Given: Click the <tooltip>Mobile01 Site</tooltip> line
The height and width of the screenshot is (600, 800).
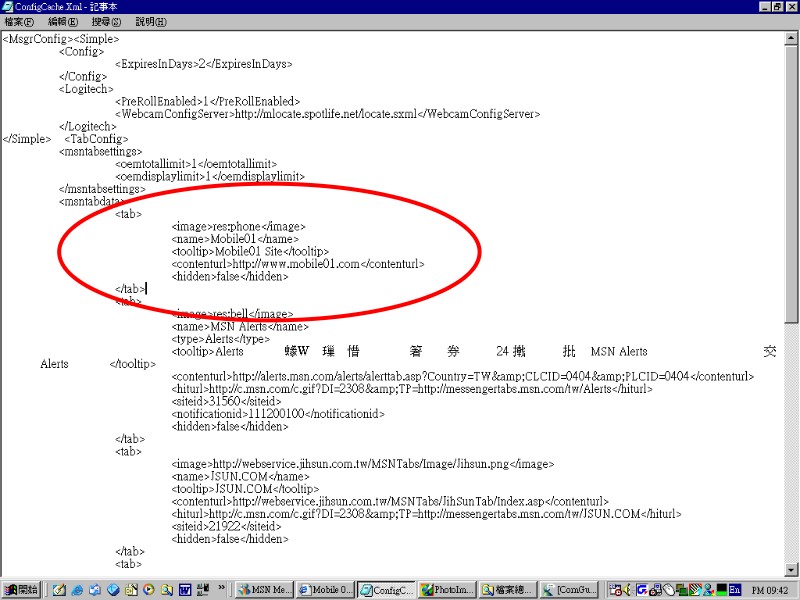Looking at the screenshot, I should (250, 252).
